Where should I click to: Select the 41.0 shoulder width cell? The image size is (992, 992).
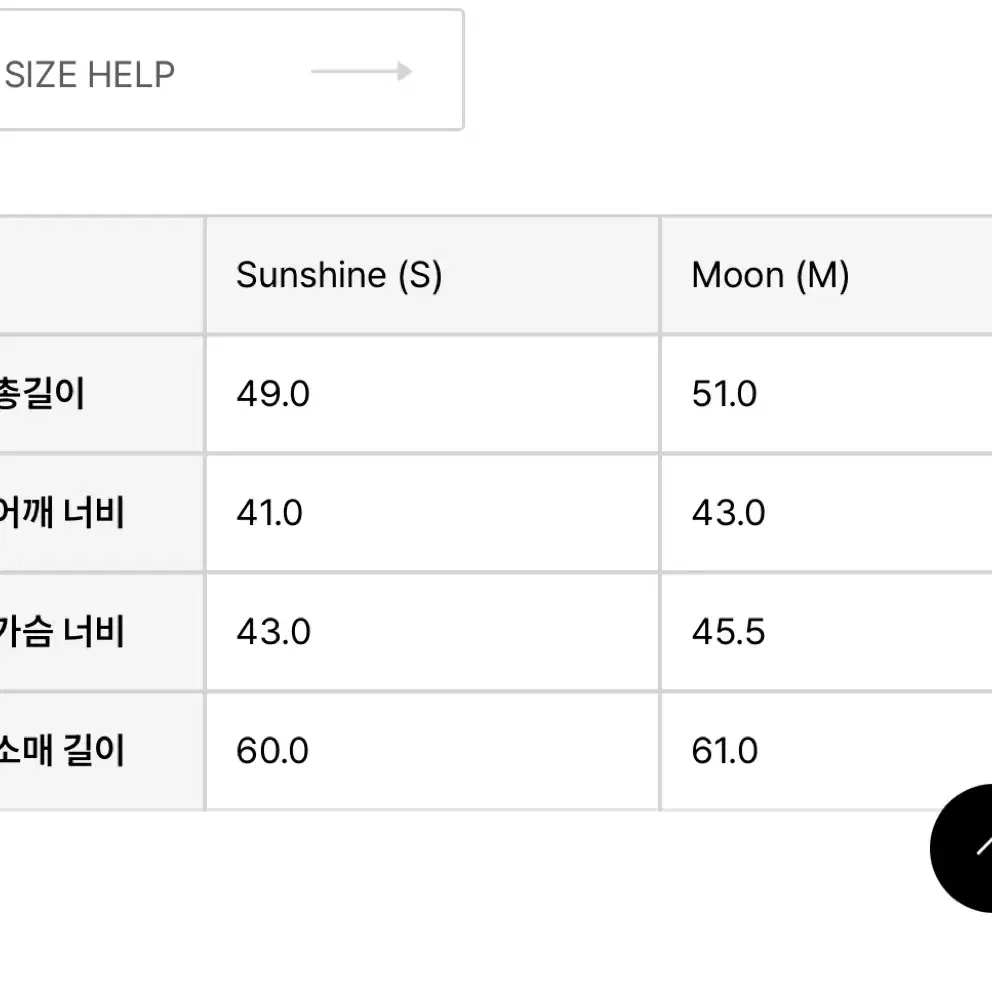coord(433,513)
